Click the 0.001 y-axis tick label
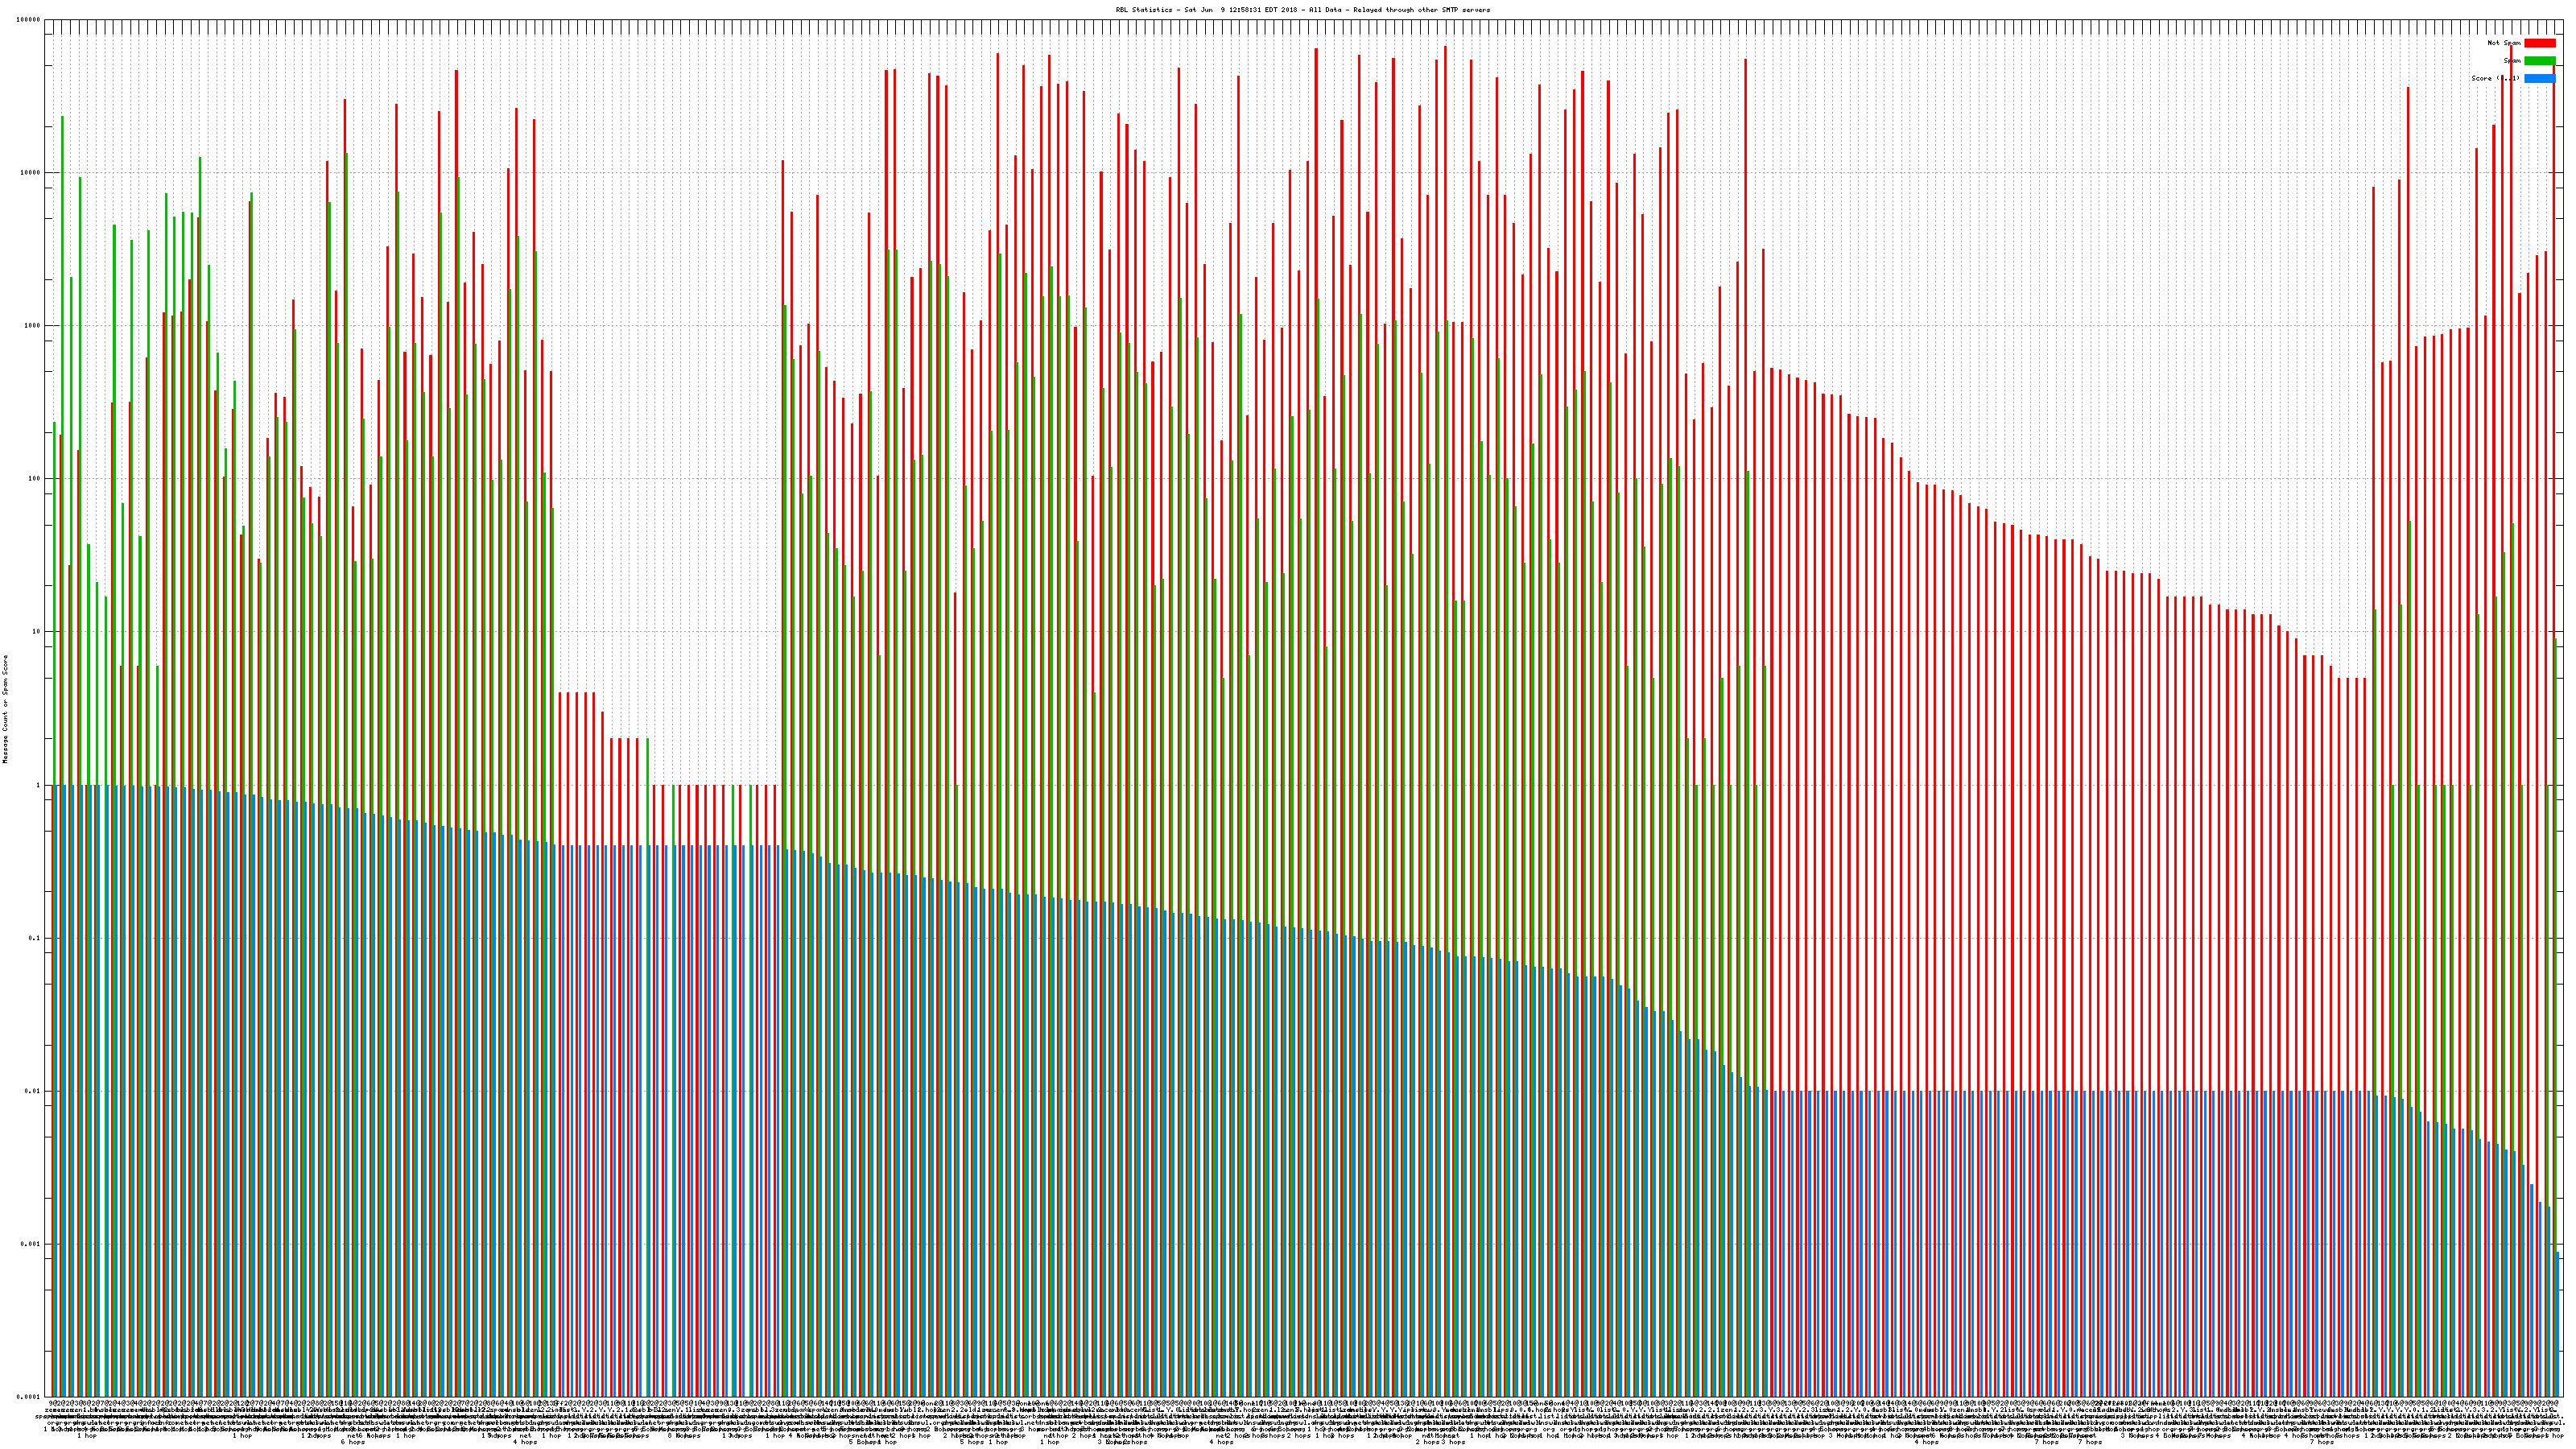2576x1449 pixels. click(31, 1244)
